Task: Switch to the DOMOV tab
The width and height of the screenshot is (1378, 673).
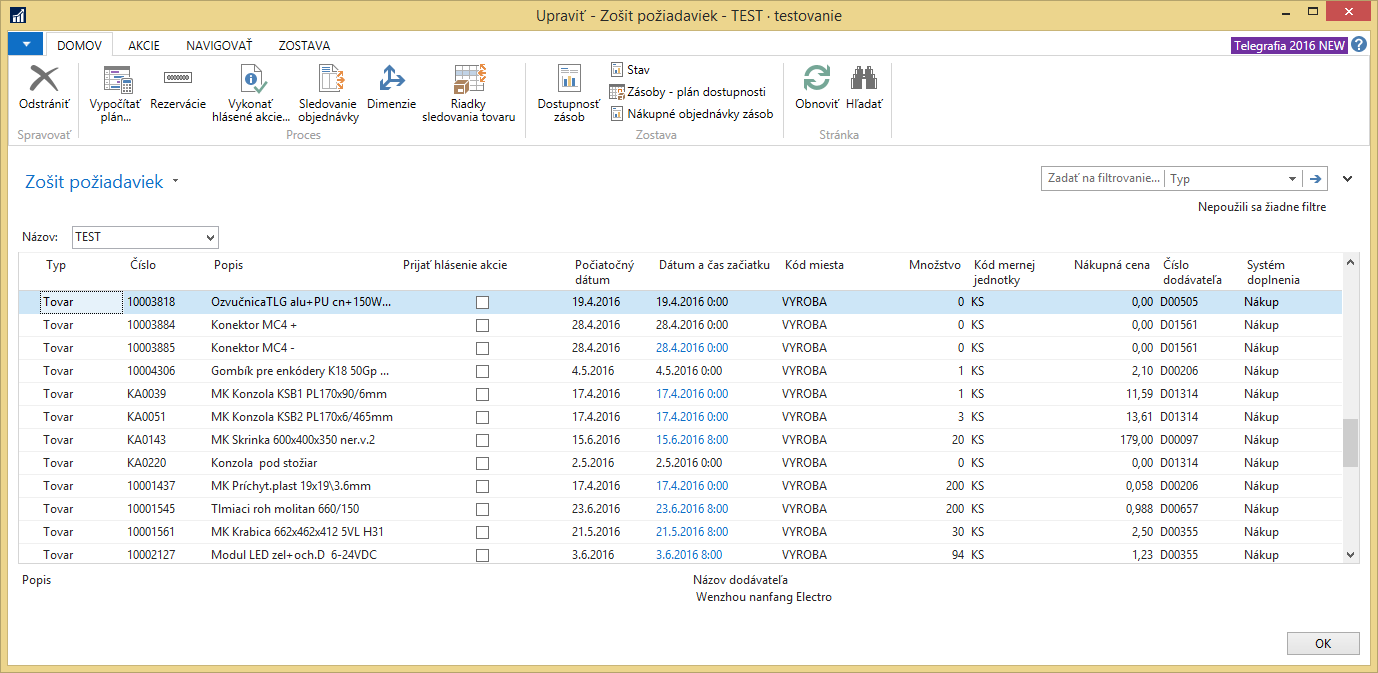Action: click(79, 45)
